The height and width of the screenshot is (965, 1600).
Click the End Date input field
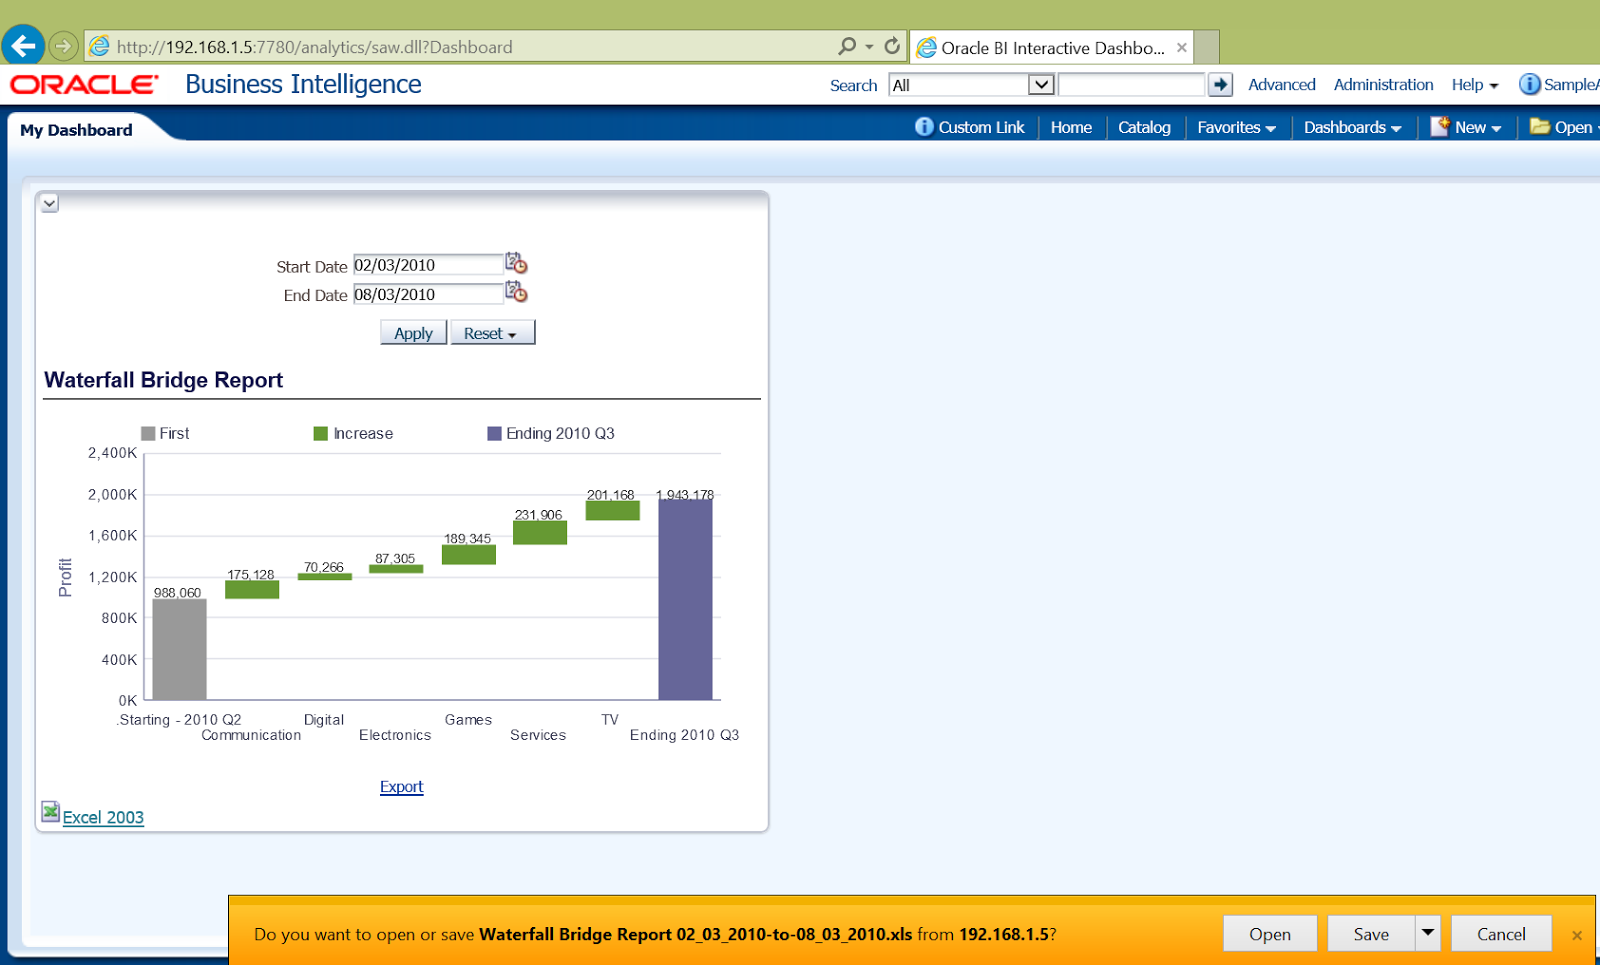pyautogui.click(x=427, y=294)
